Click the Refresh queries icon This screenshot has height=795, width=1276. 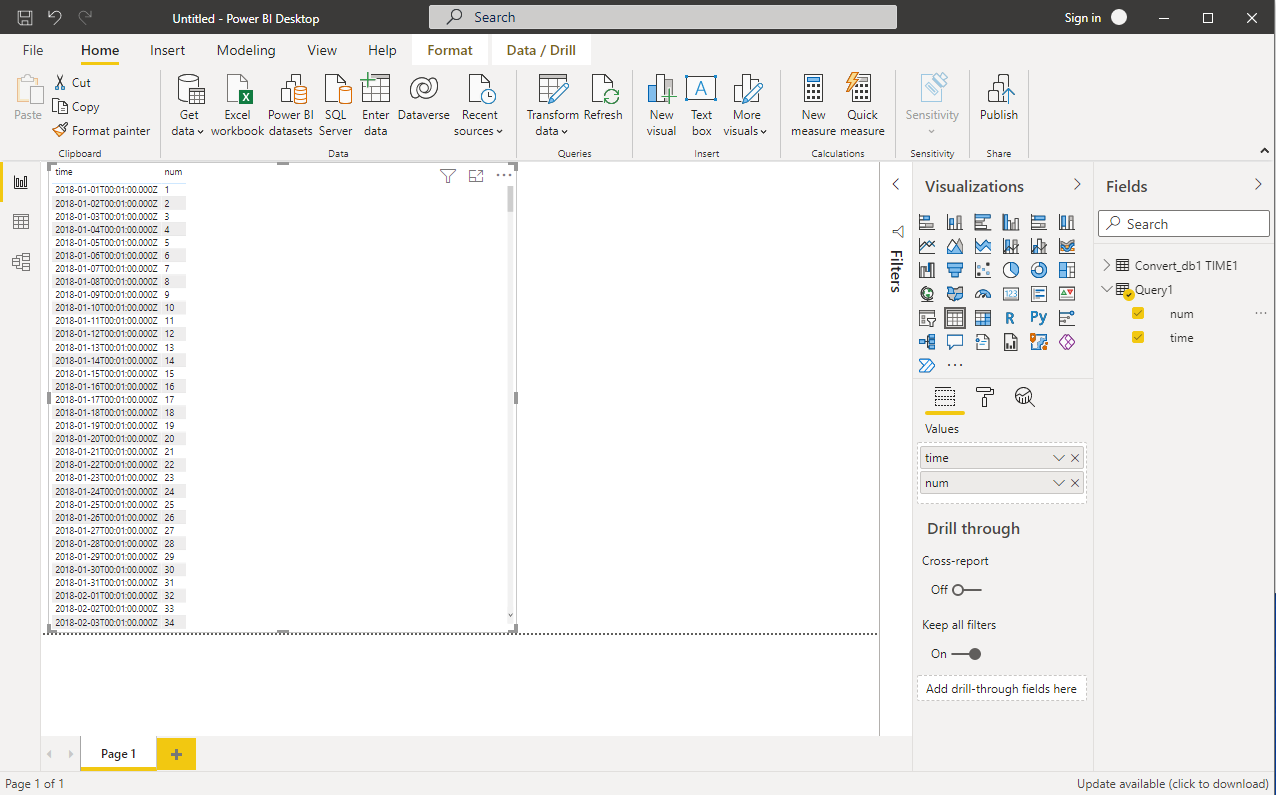[x=604, y=90]
